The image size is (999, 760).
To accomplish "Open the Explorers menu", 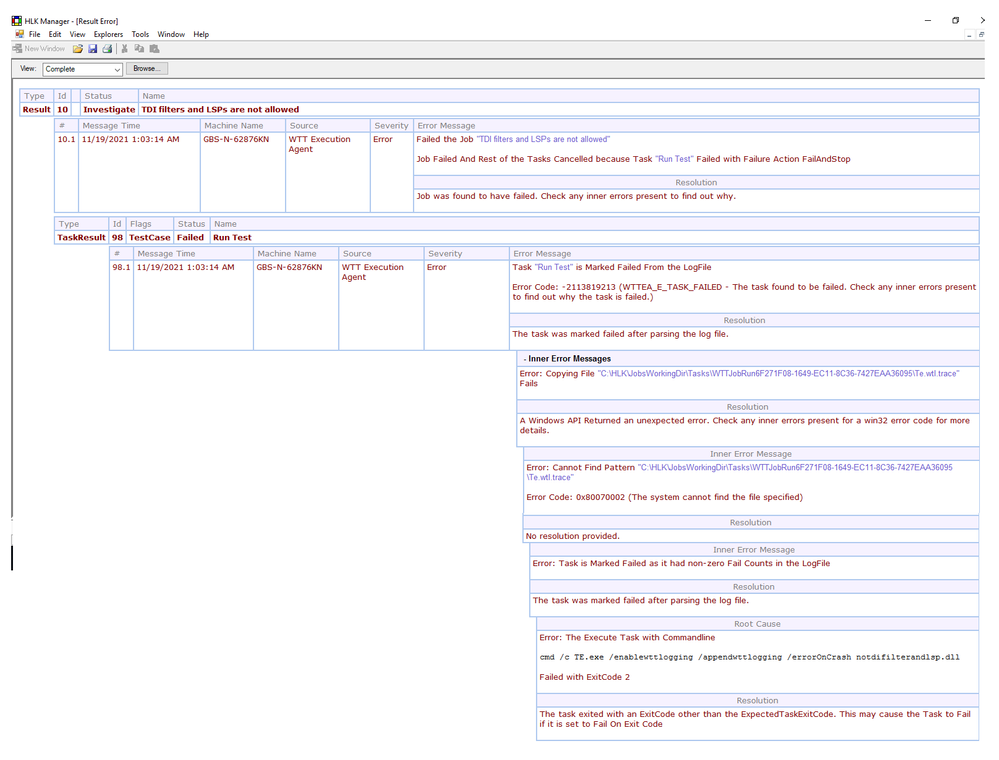I will click(x=108, y=34).
